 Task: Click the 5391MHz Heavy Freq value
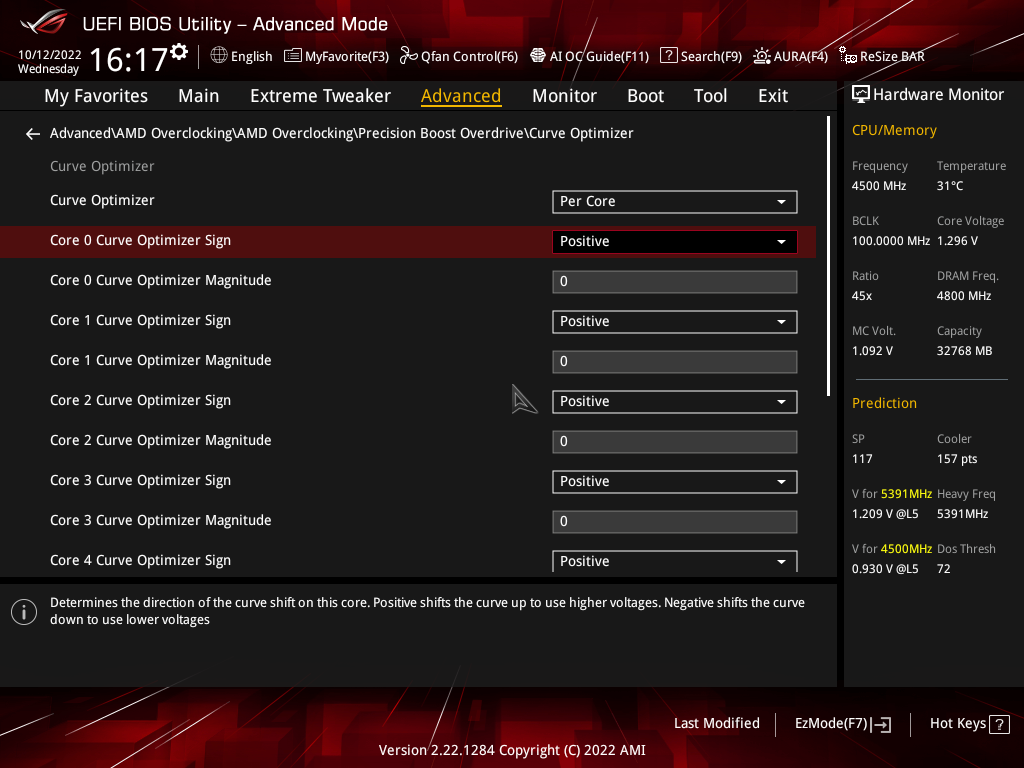coord(963,514)
